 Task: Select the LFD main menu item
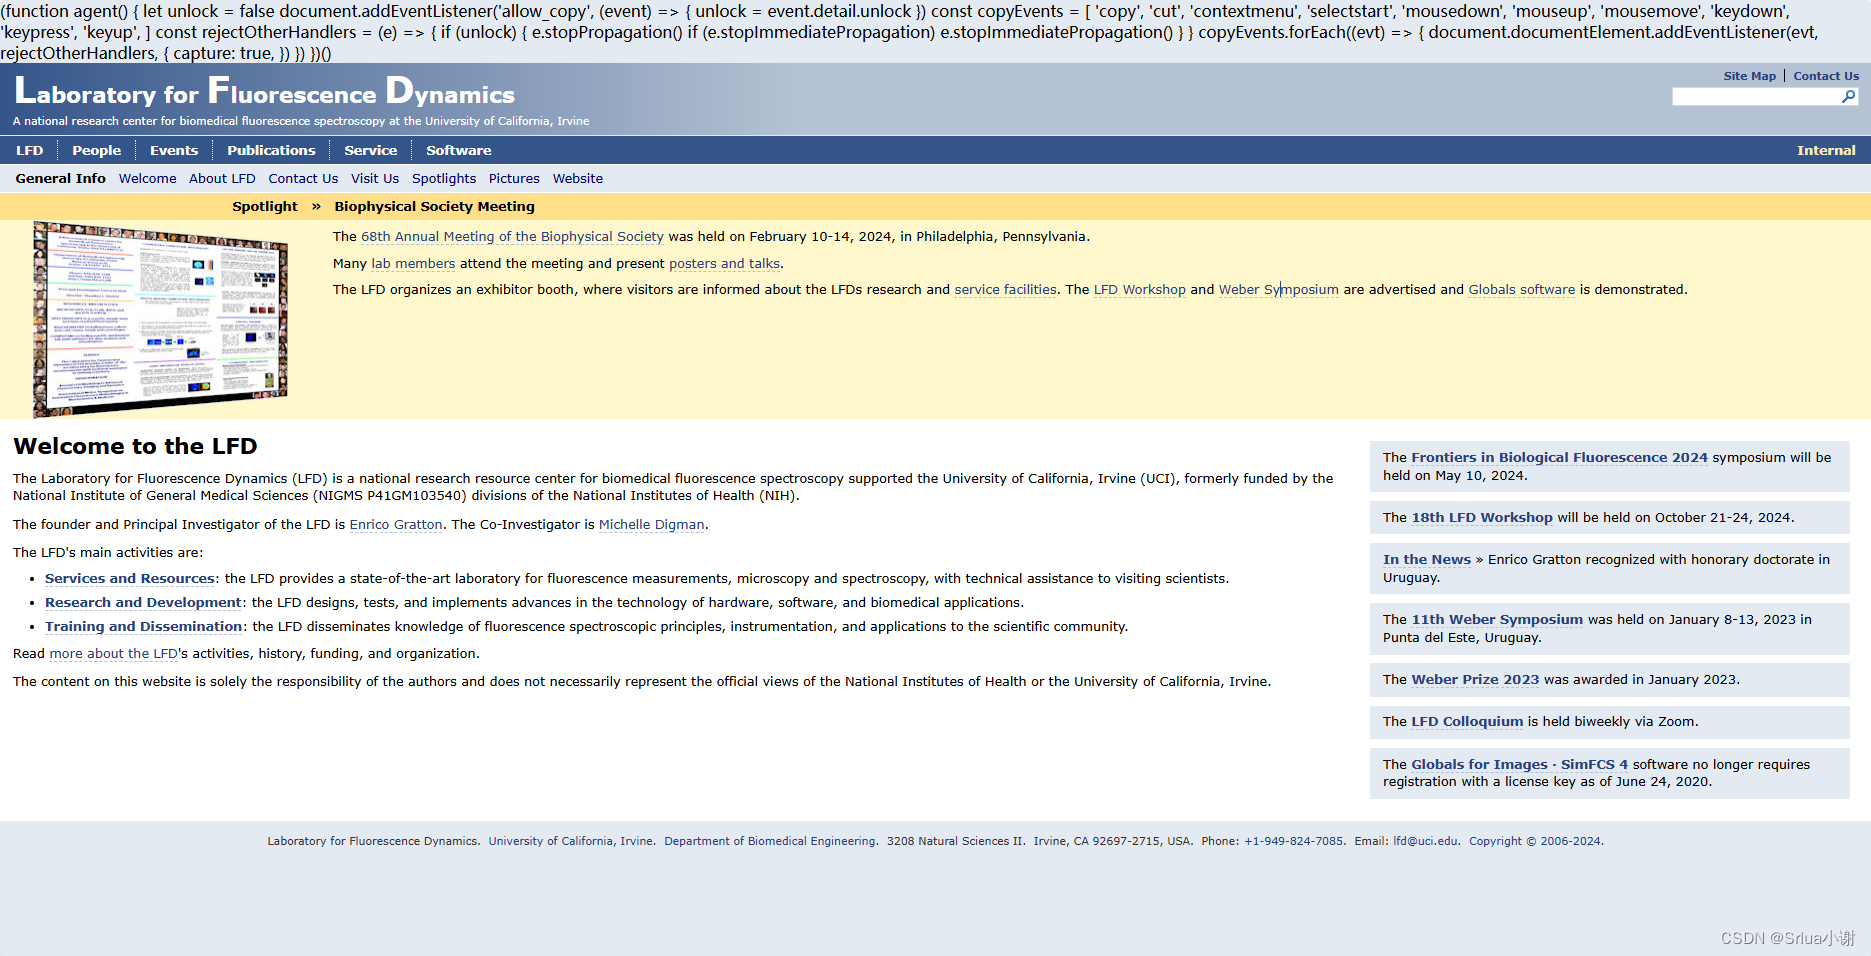30,150
